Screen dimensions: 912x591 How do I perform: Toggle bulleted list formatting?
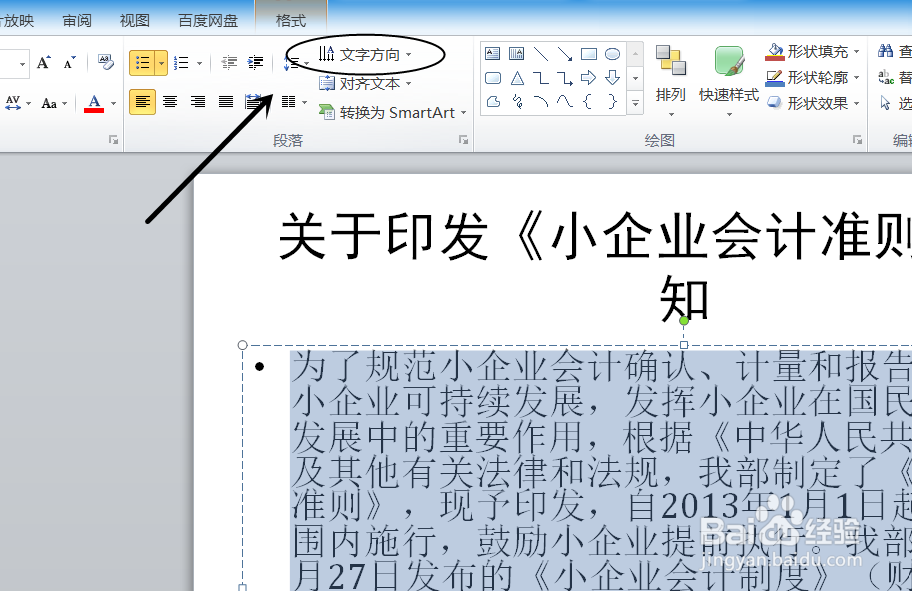142,61
